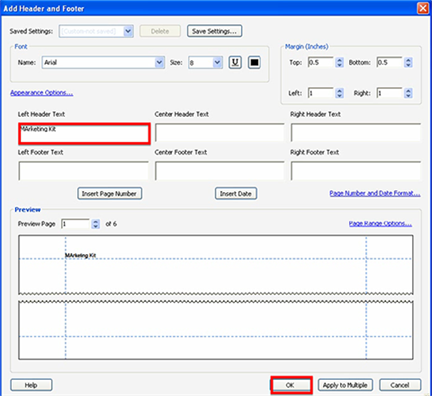The height and width of the screenshot is (396, 432).
Task: Click in Left Header Text box
Action: point(84,133)
